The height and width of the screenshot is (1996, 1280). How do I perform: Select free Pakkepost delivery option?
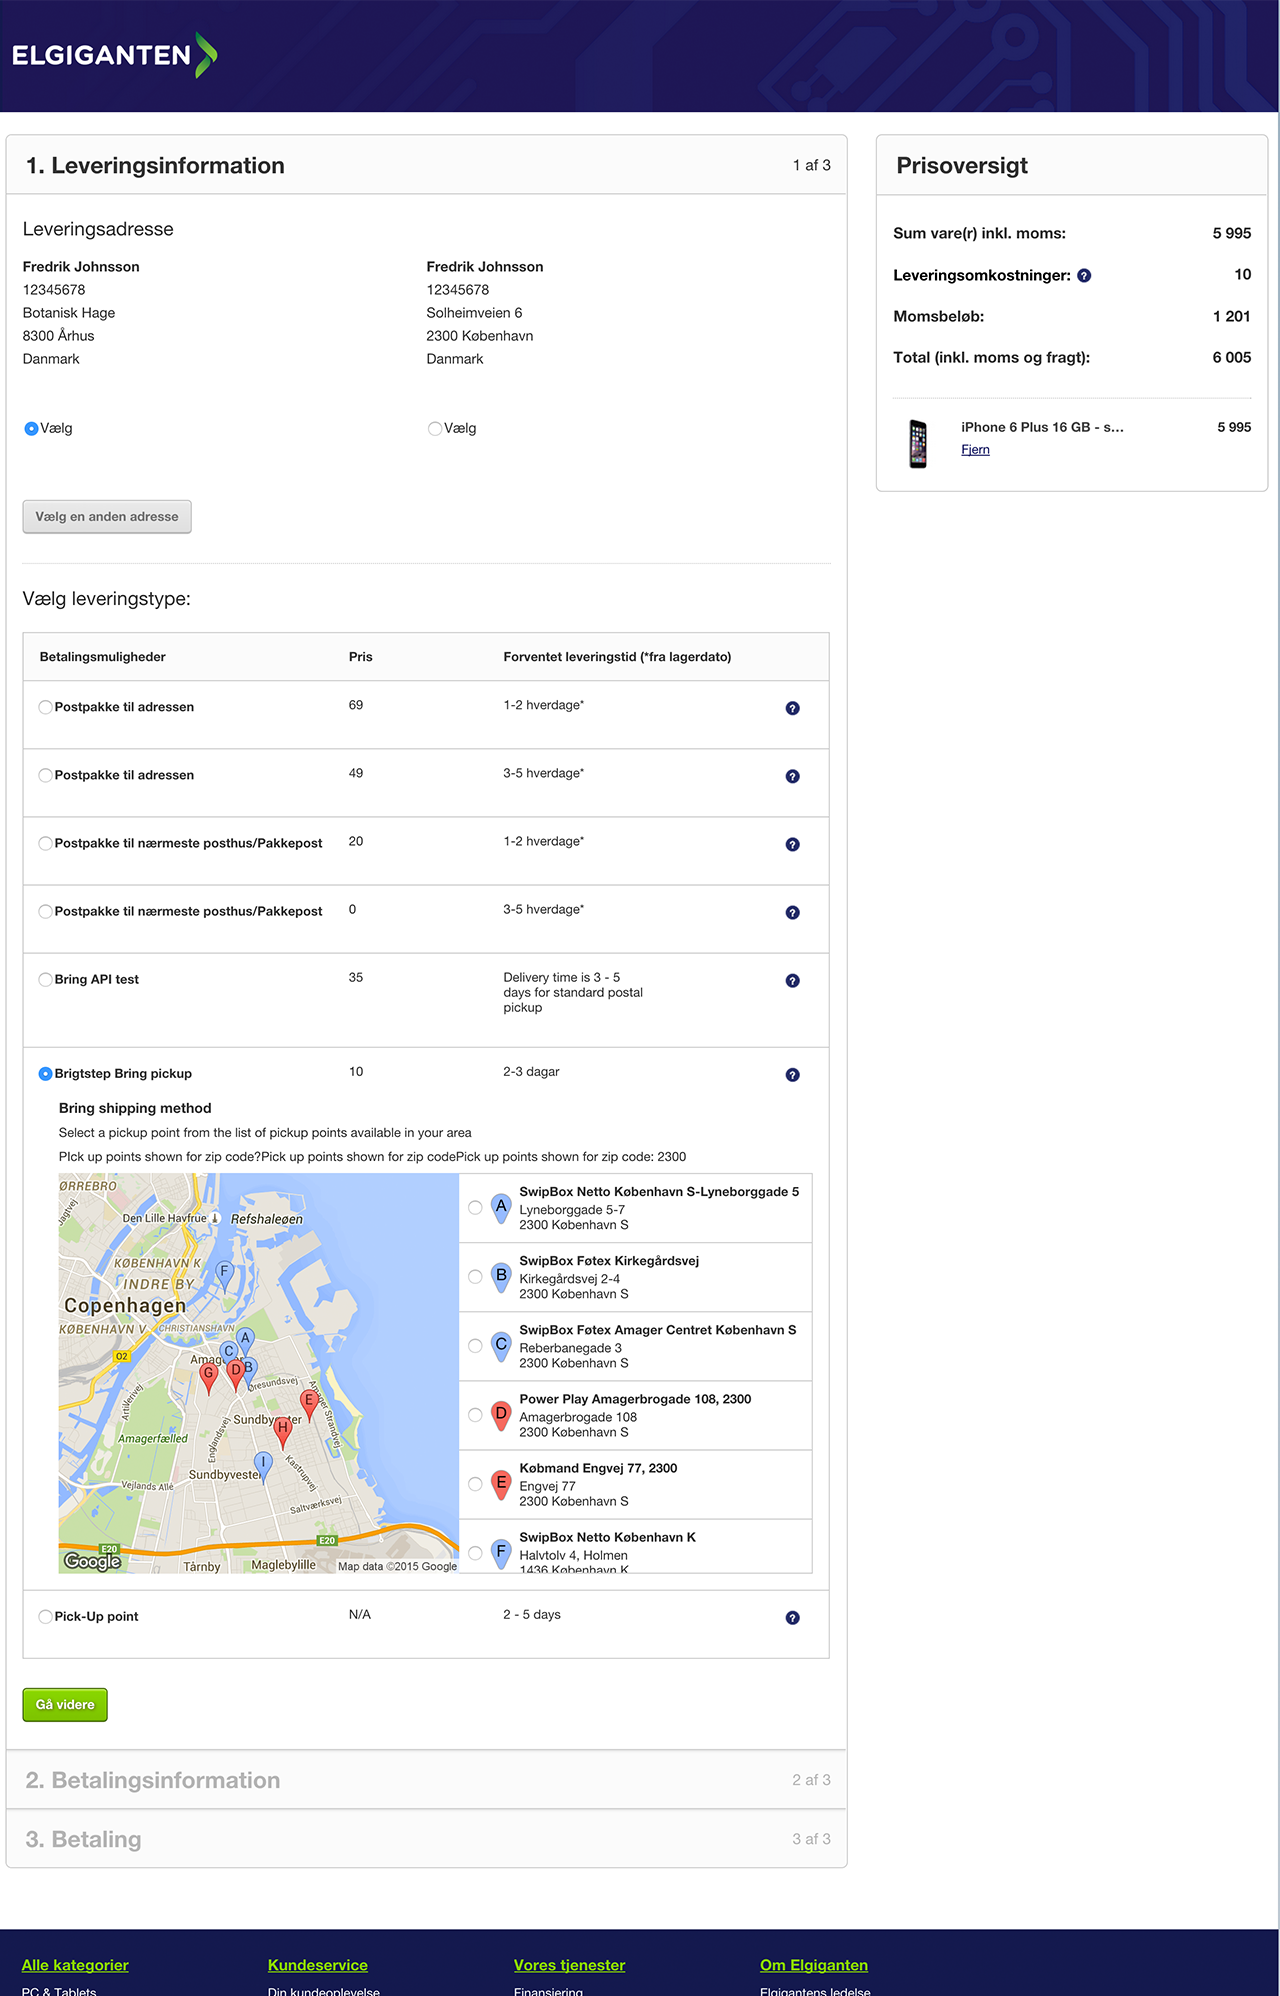pos(45,912)
